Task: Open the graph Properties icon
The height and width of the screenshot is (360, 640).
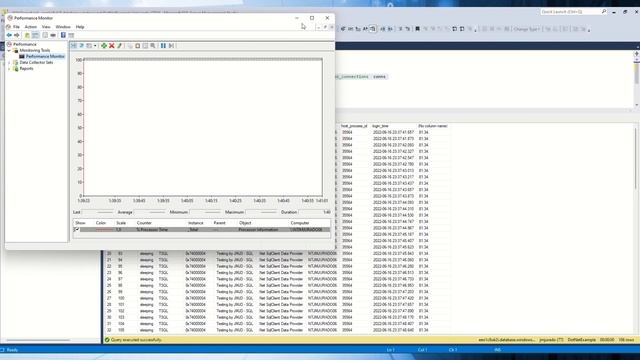Action: (145, 46)
